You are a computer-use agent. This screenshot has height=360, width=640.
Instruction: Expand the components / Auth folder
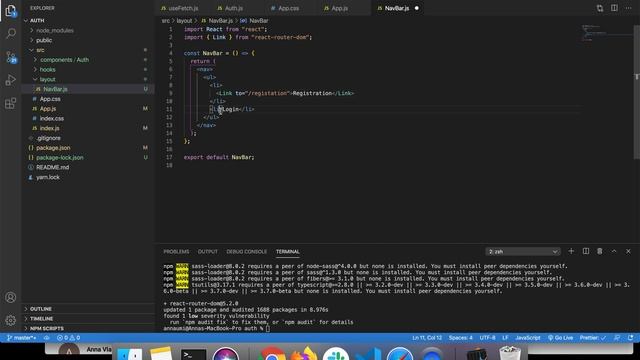click(x=64, y=60)
